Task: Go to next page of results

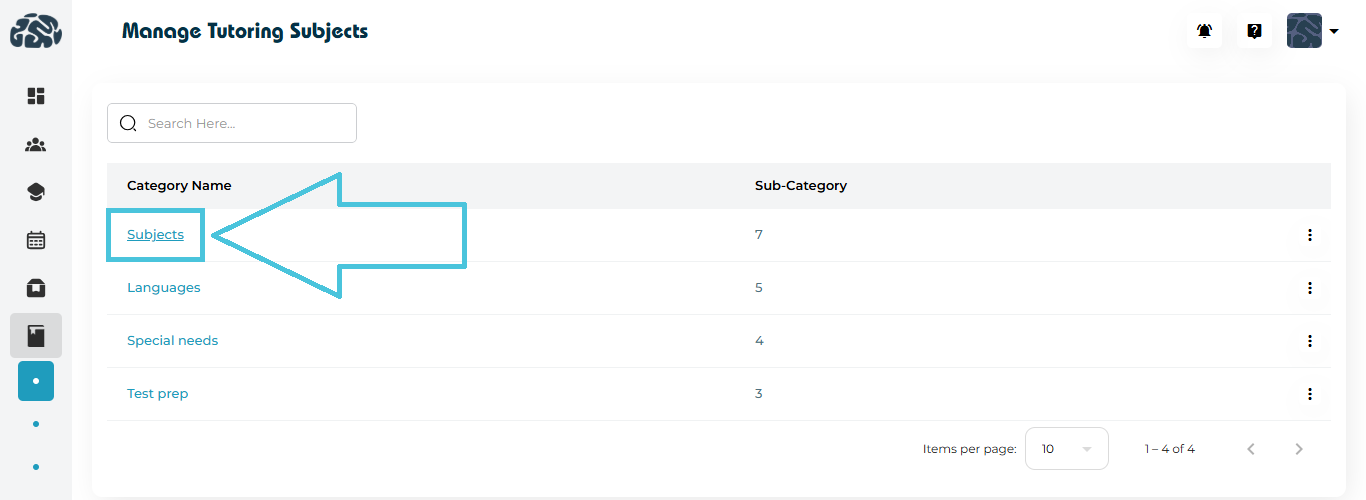Action: click(1299, 449)
